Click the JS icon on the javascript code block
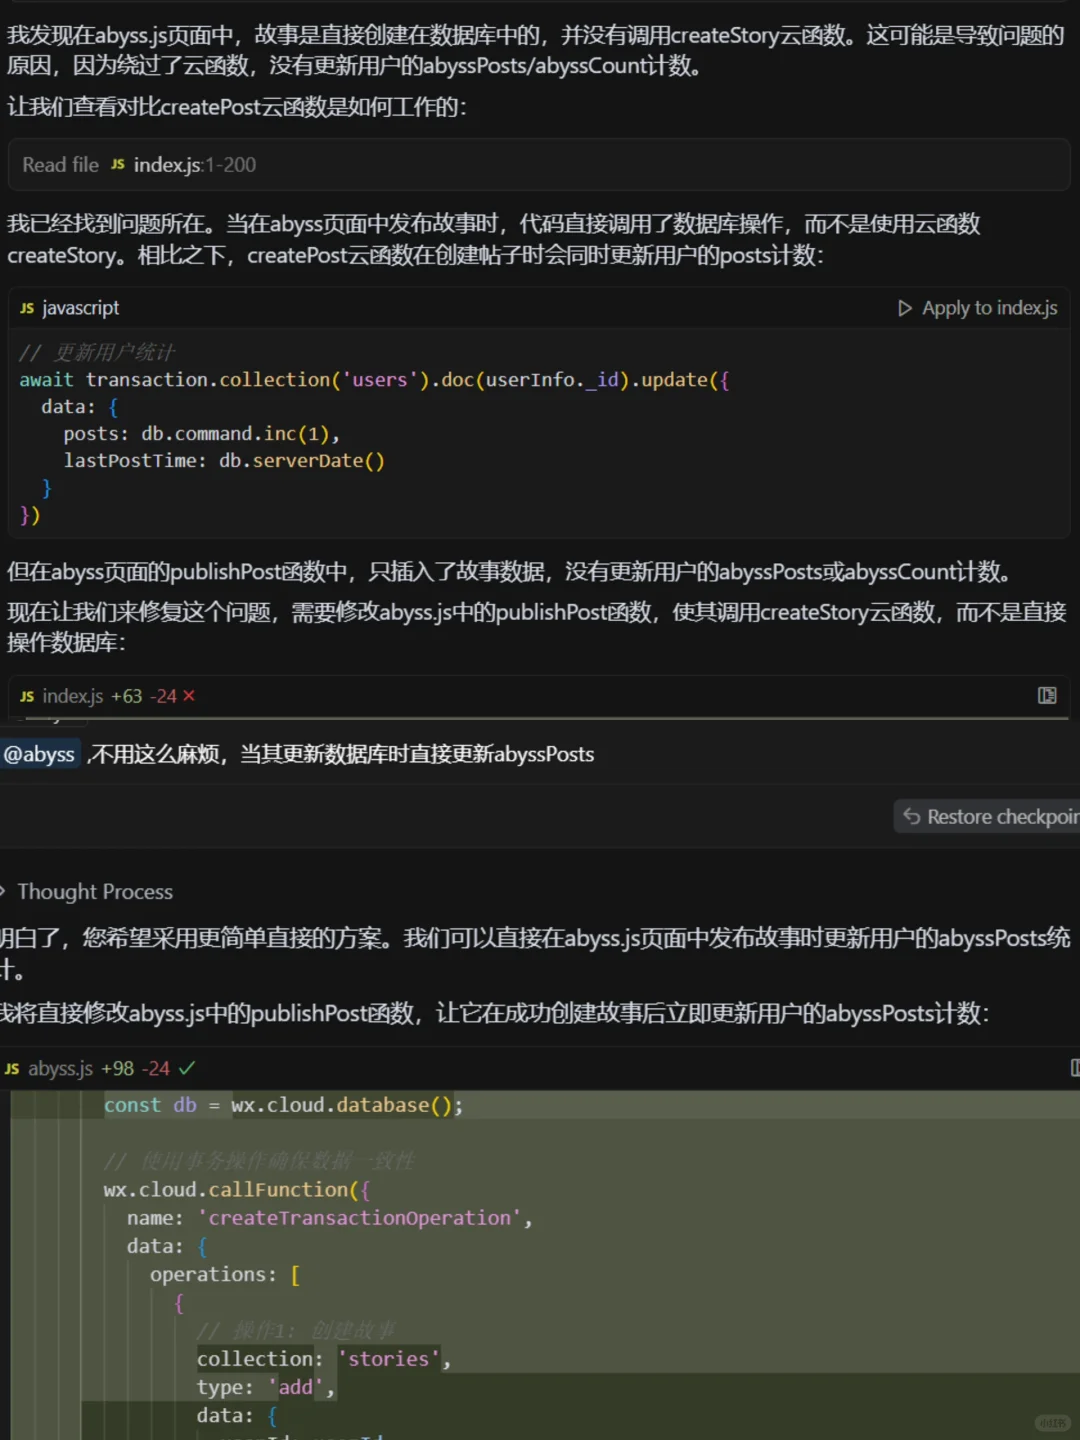Image resolution: width=1080 pixels, height=1440 pixels. [x=26, y=308]
